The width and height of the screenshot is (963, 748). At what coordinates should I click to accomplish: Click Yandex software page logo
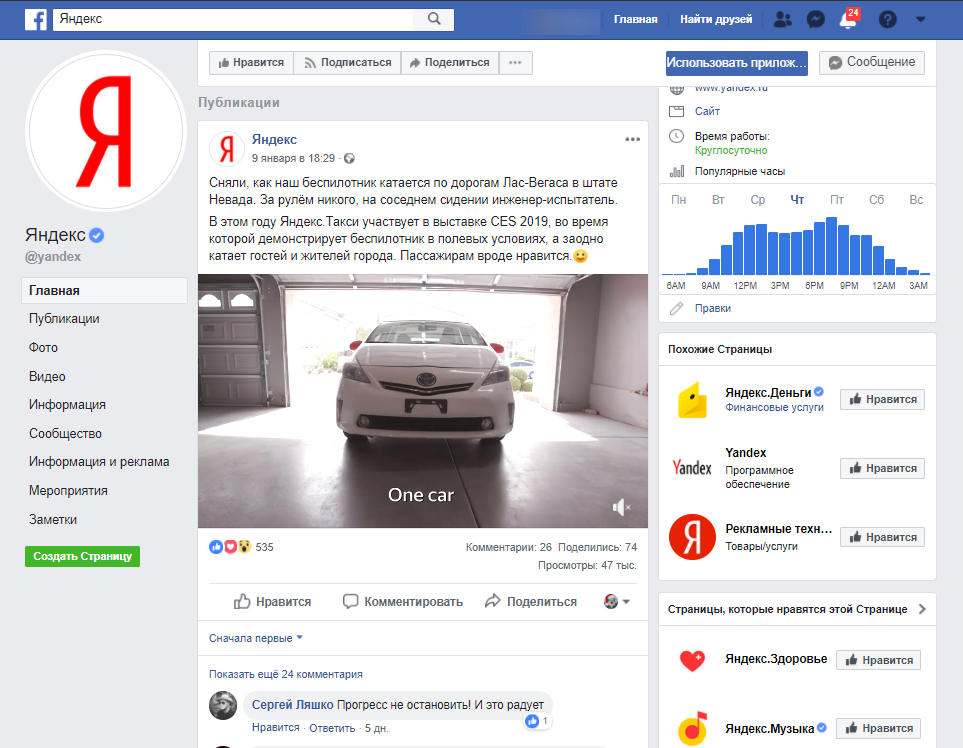[x=692, y=468]
